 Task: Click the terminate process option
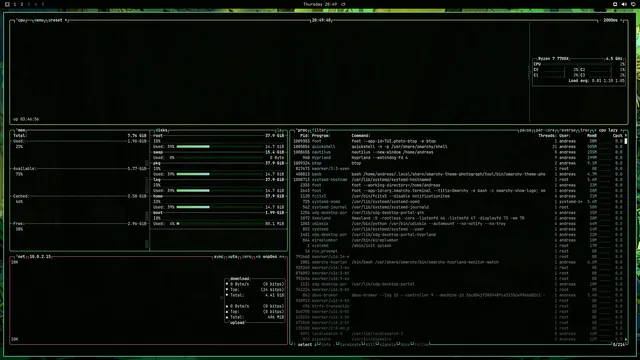349,345
